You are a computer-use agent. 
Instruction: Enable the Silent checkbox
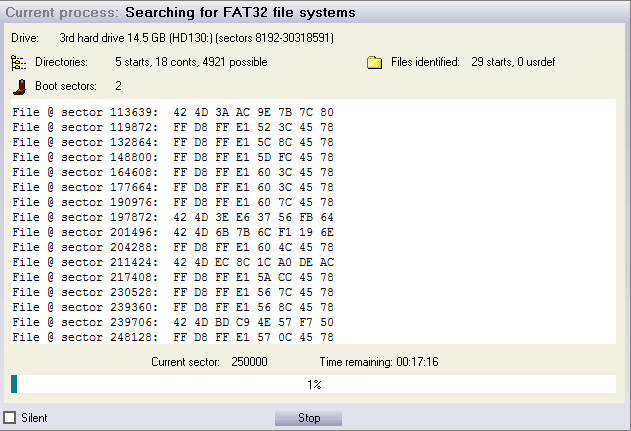click(x=10, y=417)
